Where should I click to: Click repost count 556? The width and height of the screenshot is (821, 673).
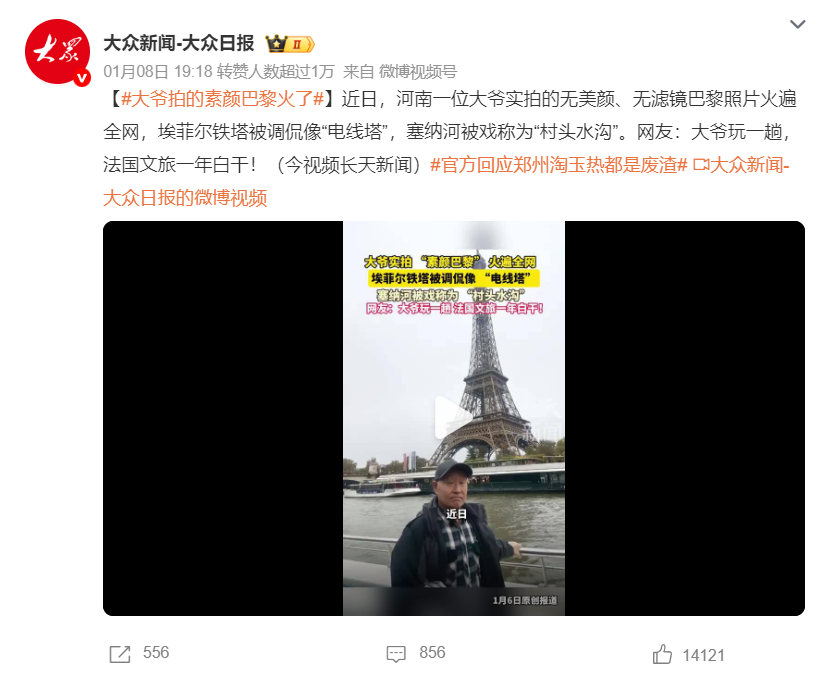tap(156, 653)
